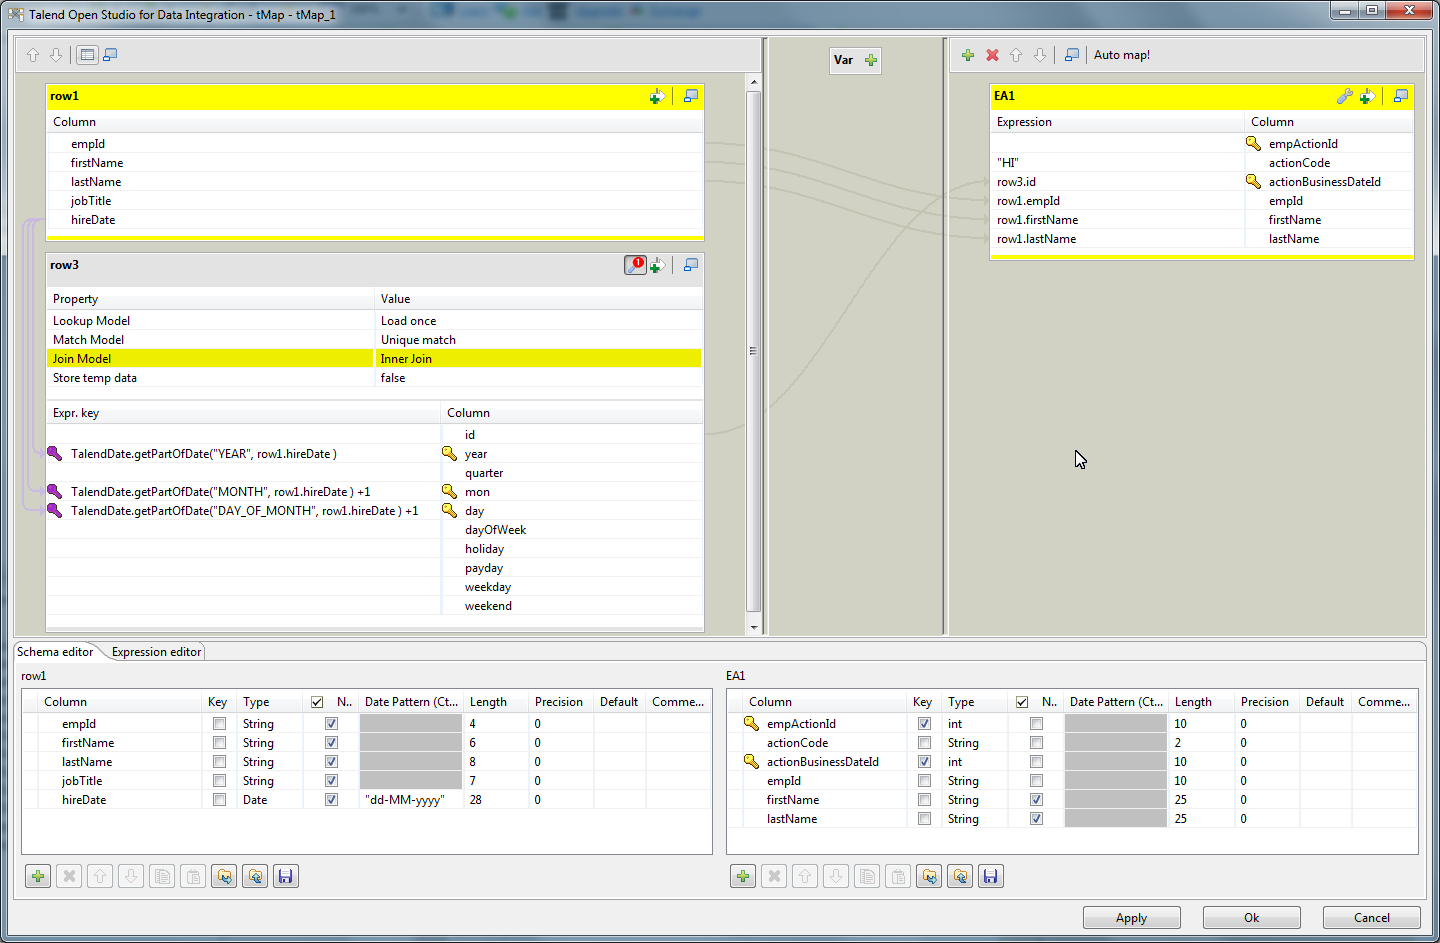
Task: Switch to Schema editor tab
Action: pos(55,652)
